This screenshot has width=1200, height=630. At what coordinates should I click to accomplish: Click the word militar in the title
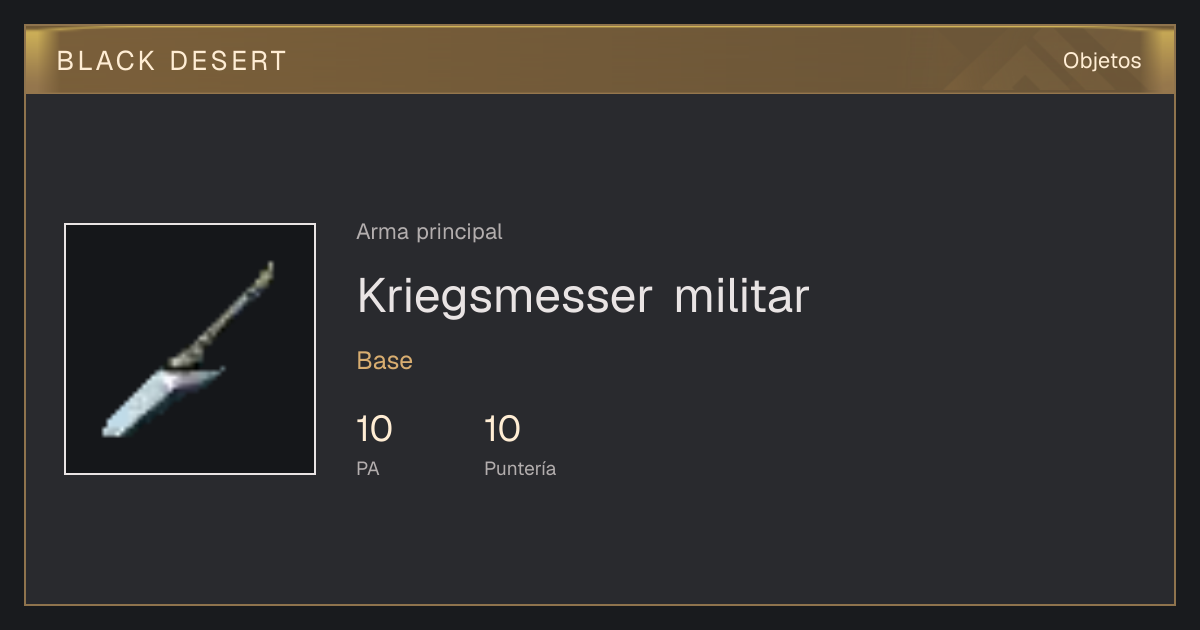click(x=741, y=296)
